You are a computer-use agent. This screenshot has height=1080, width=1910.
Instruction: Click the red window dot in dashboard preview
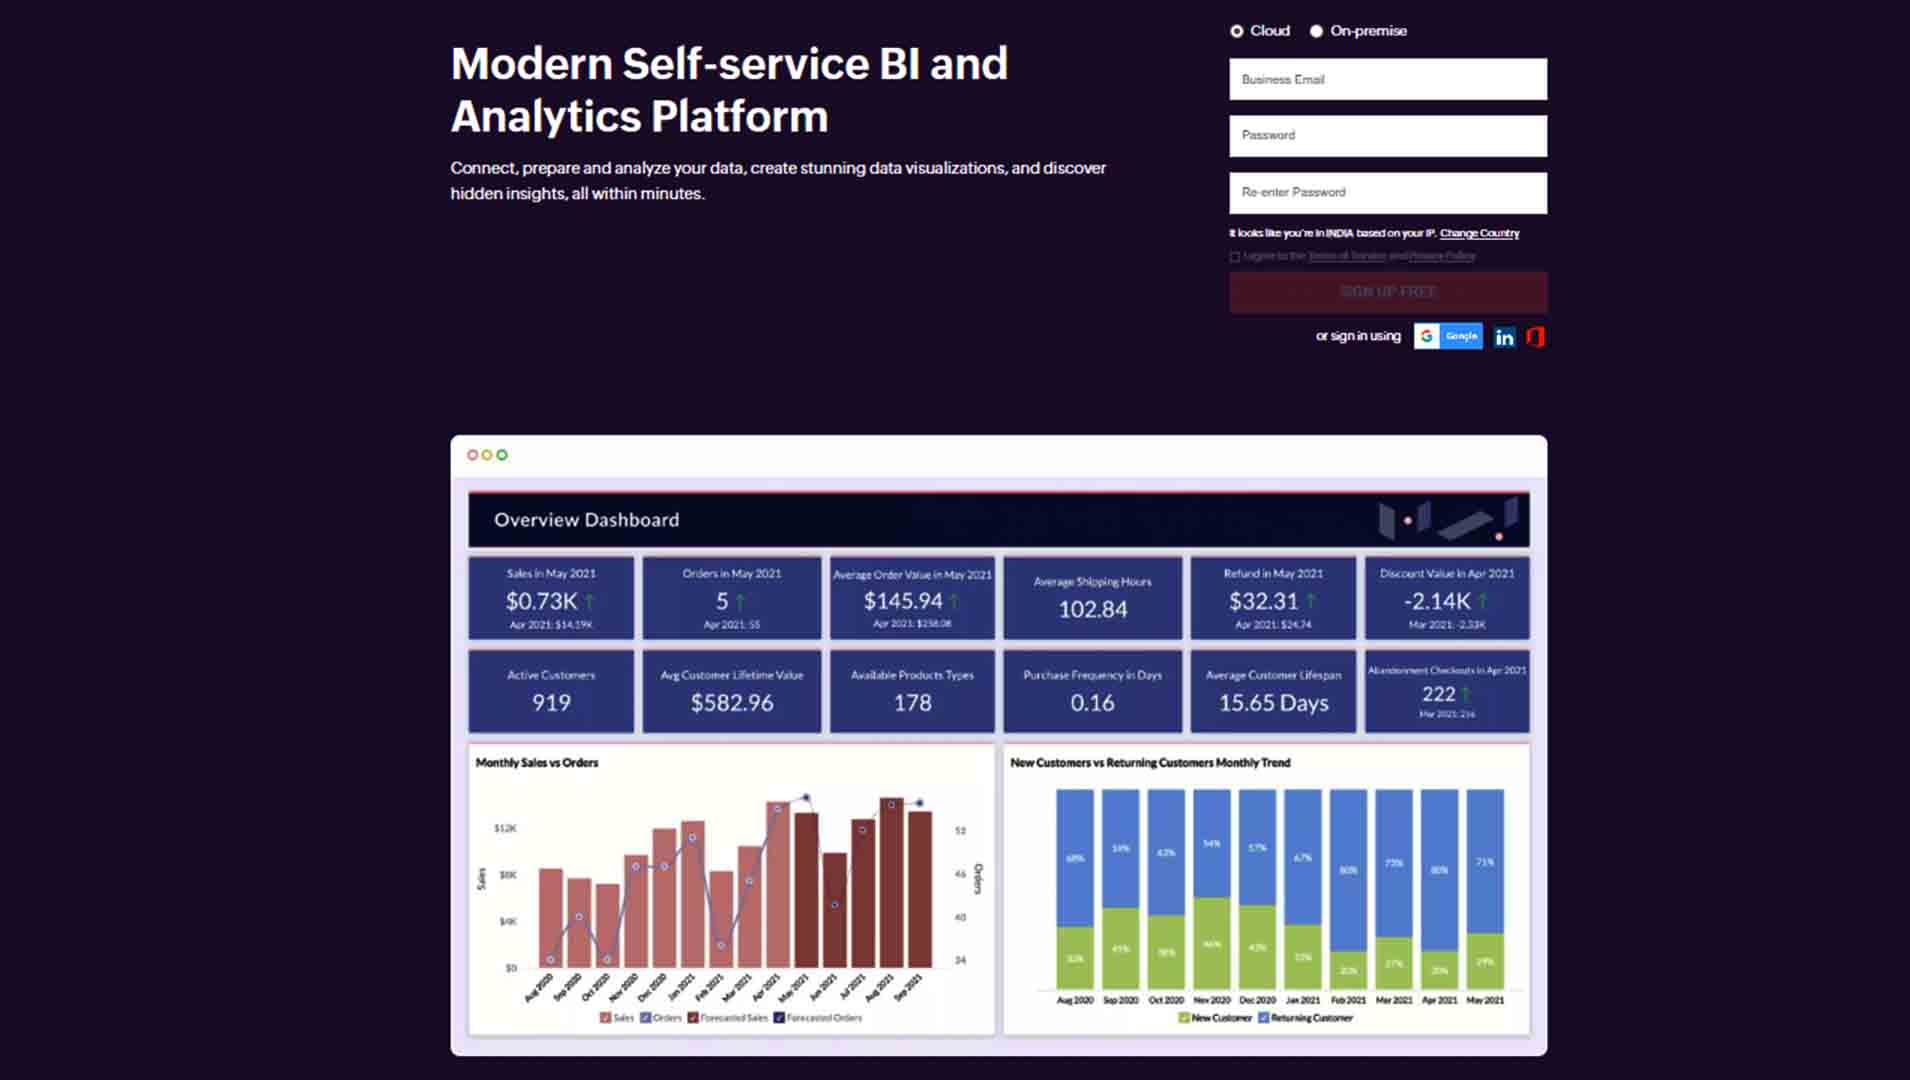(472, 455)
